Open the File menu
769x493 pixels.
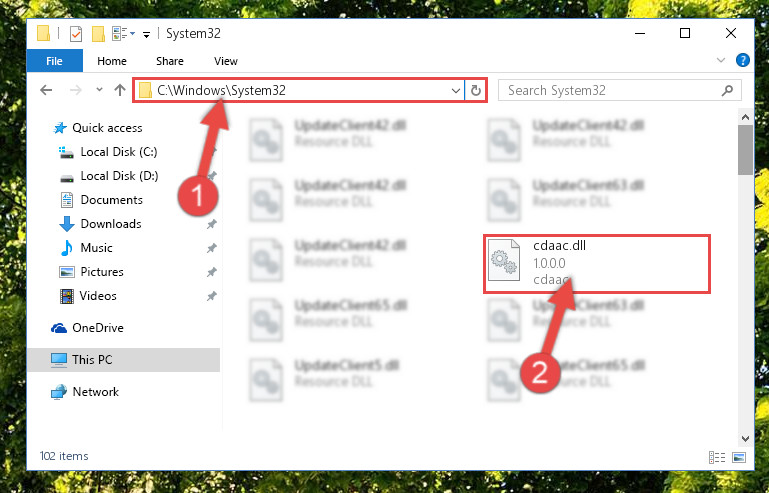[54, 61]
